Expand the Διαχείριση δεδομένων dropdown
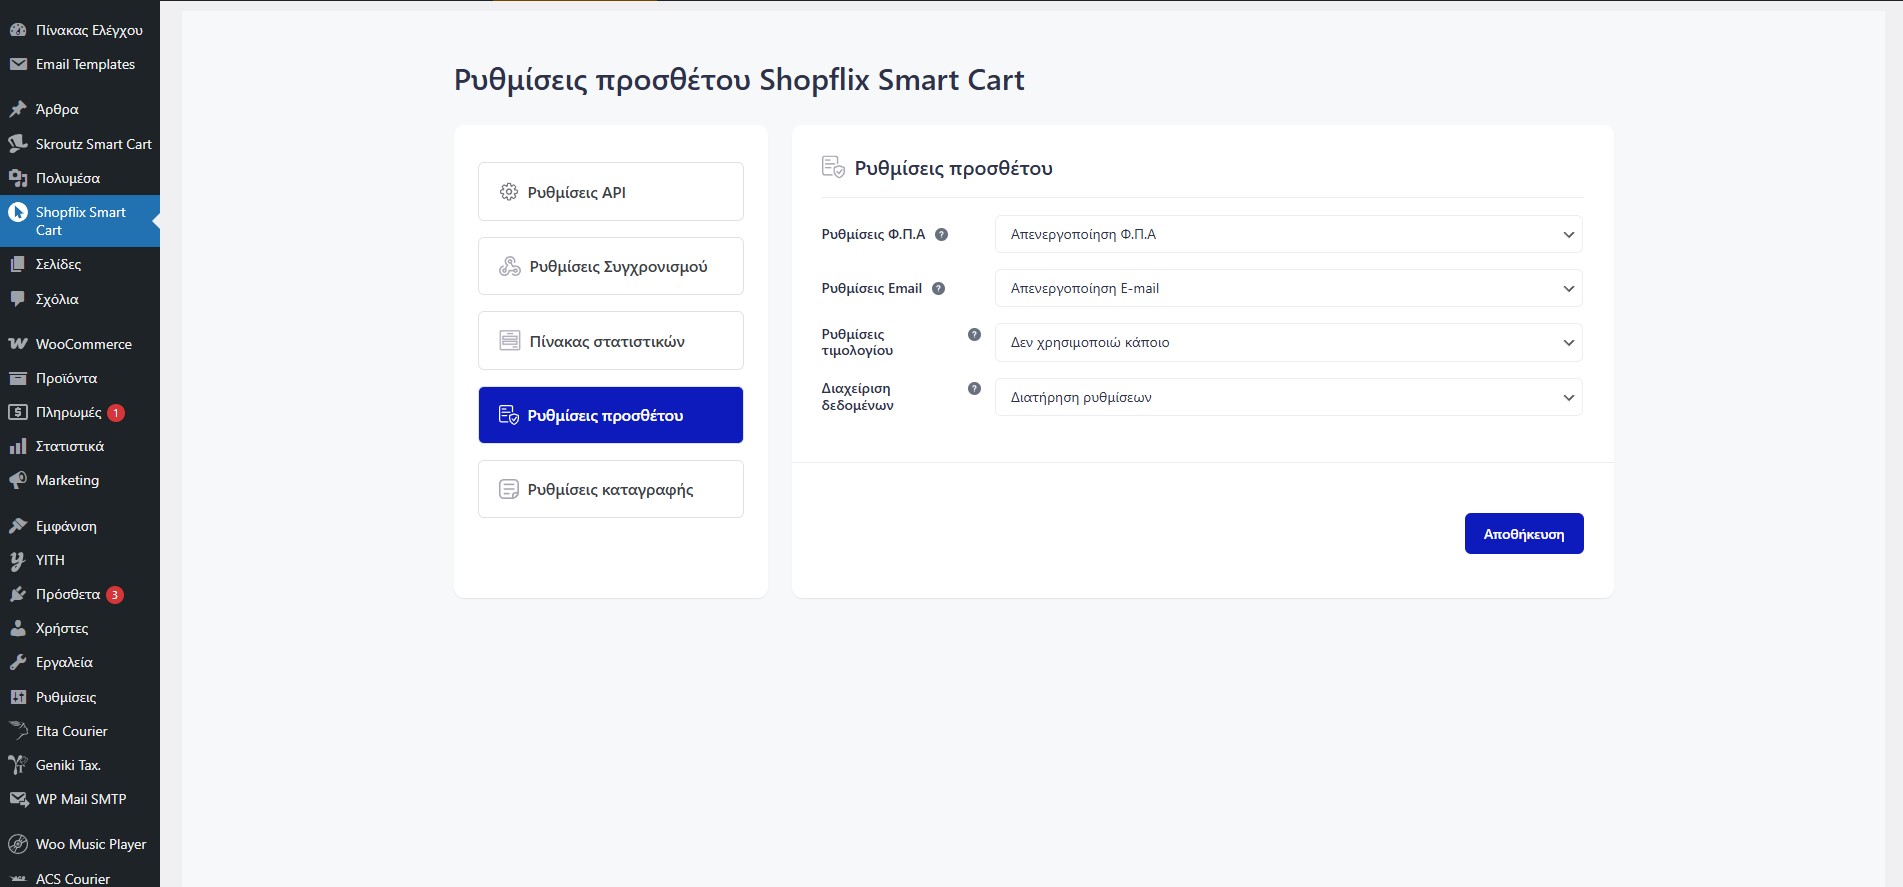1903x887 pixels. click(1288, 398)
